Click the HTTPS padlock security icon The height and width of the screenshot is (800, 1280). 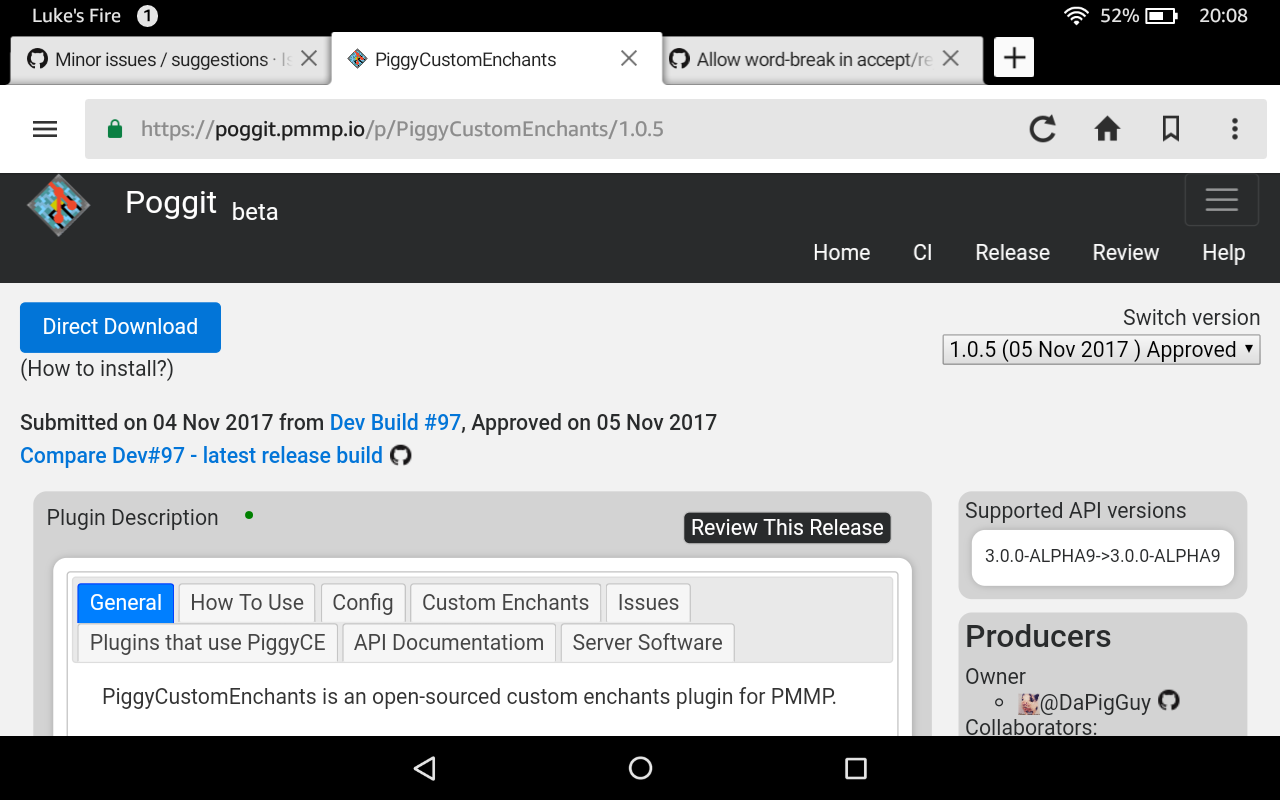point(114,128)
